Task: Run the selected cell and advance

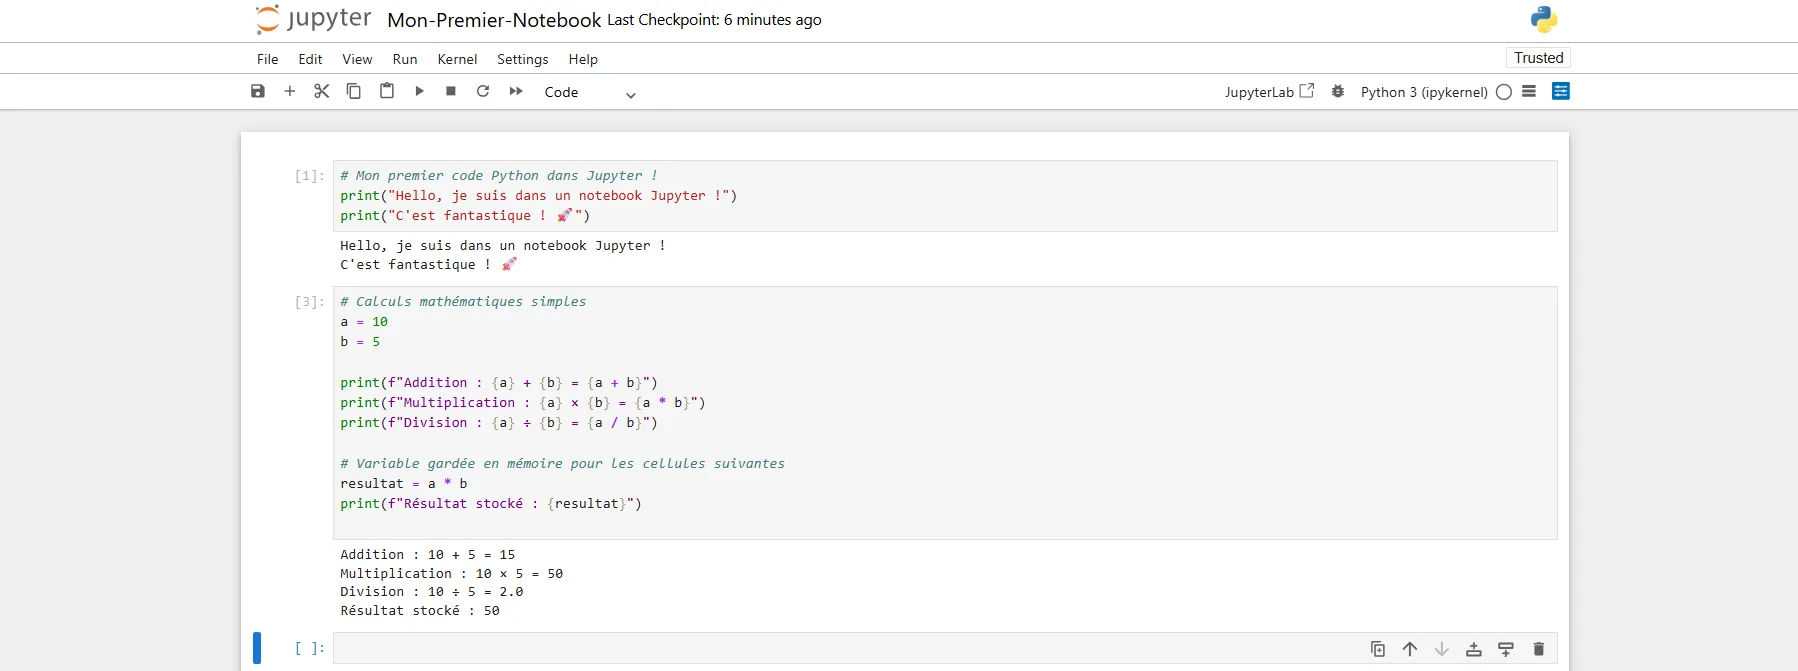Action: [419, 91]
